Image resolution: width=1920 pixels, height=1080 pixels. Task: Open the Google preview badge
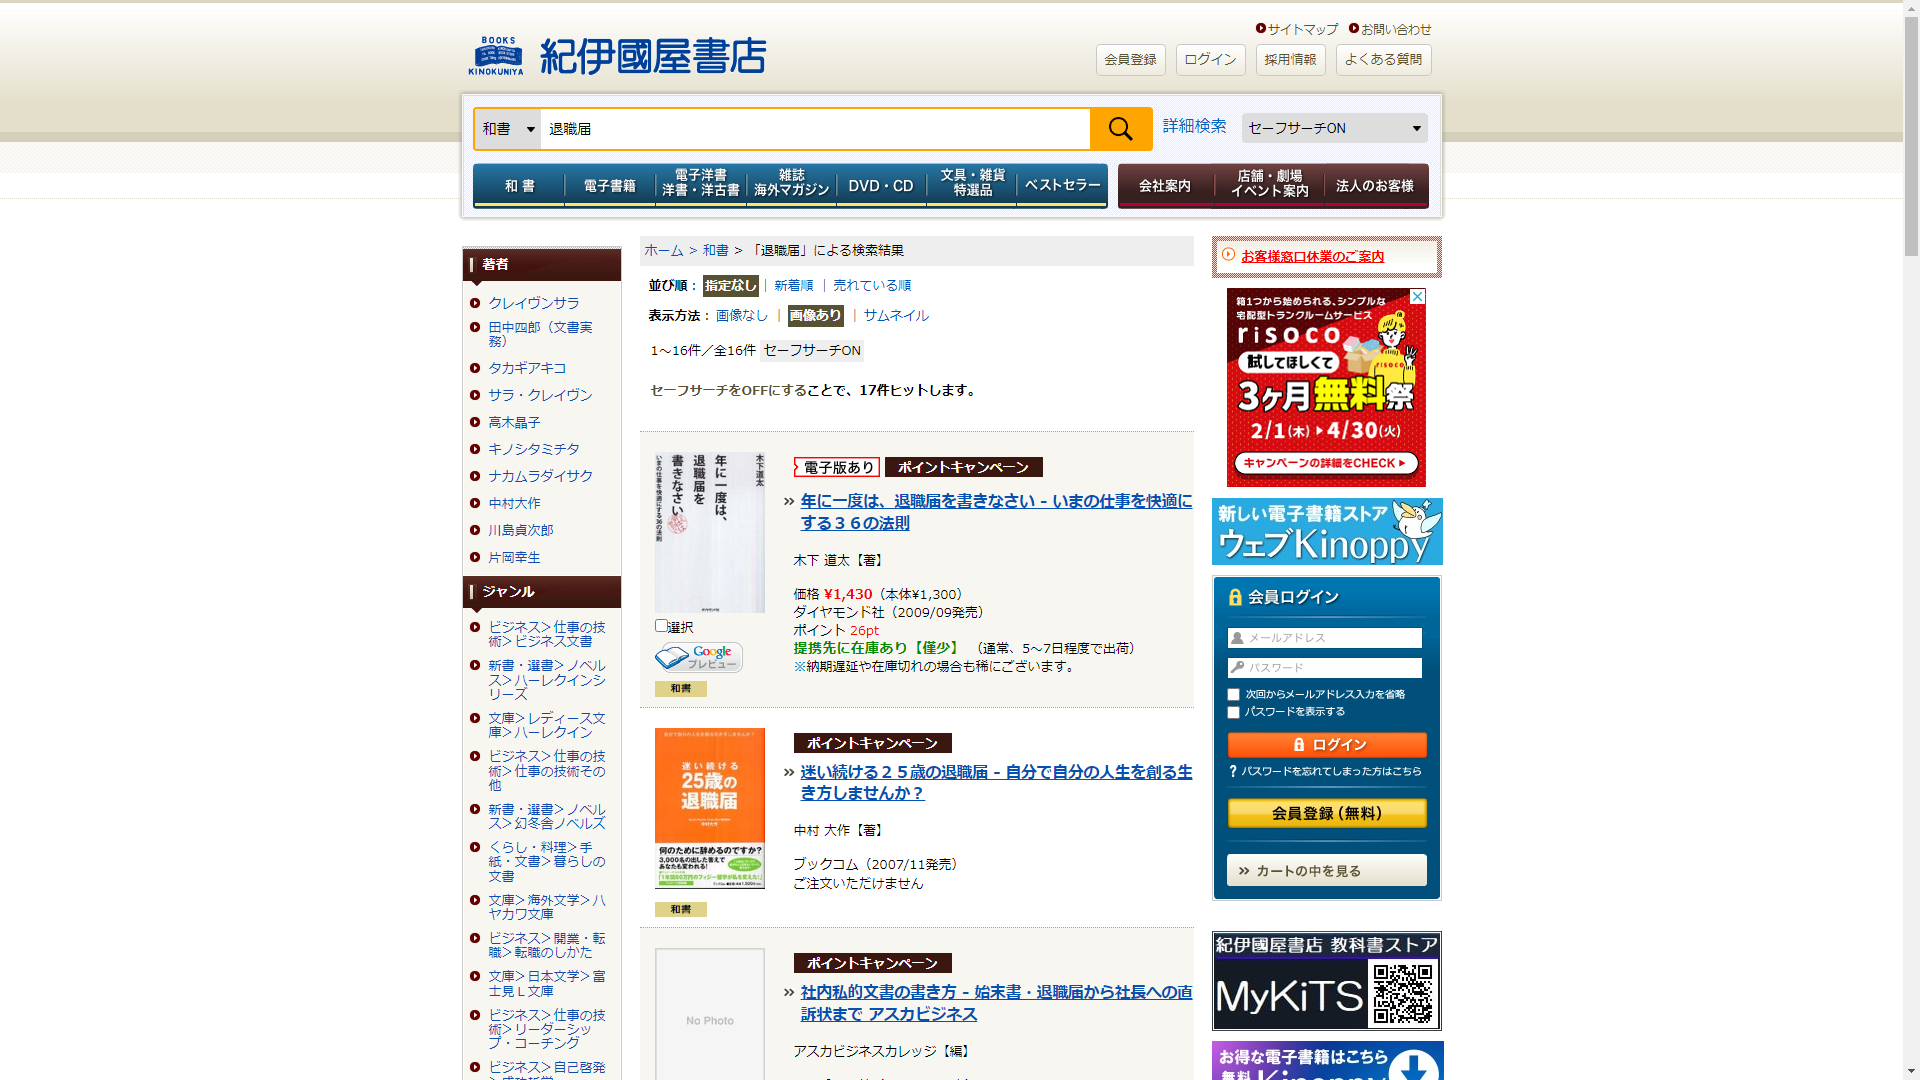point(698,657)
